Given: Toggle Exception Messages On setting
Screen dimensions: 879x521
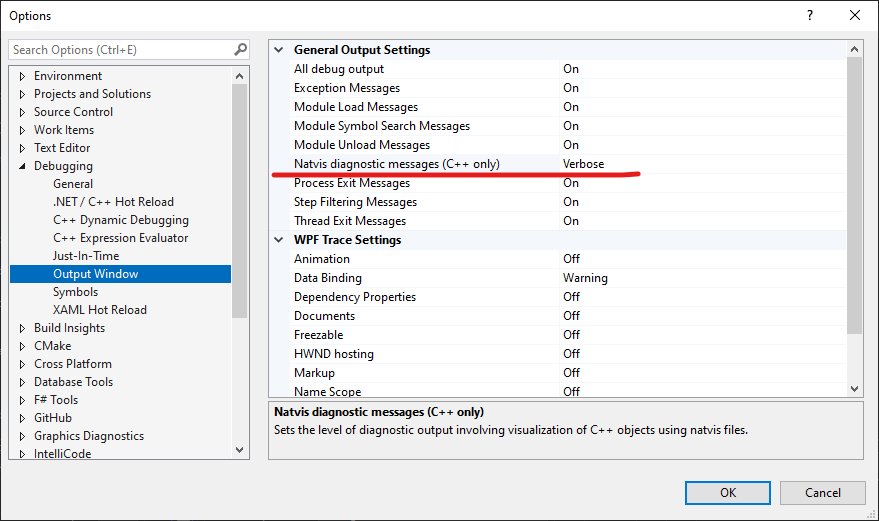Looking at the screenshot, I should (700, 88).
